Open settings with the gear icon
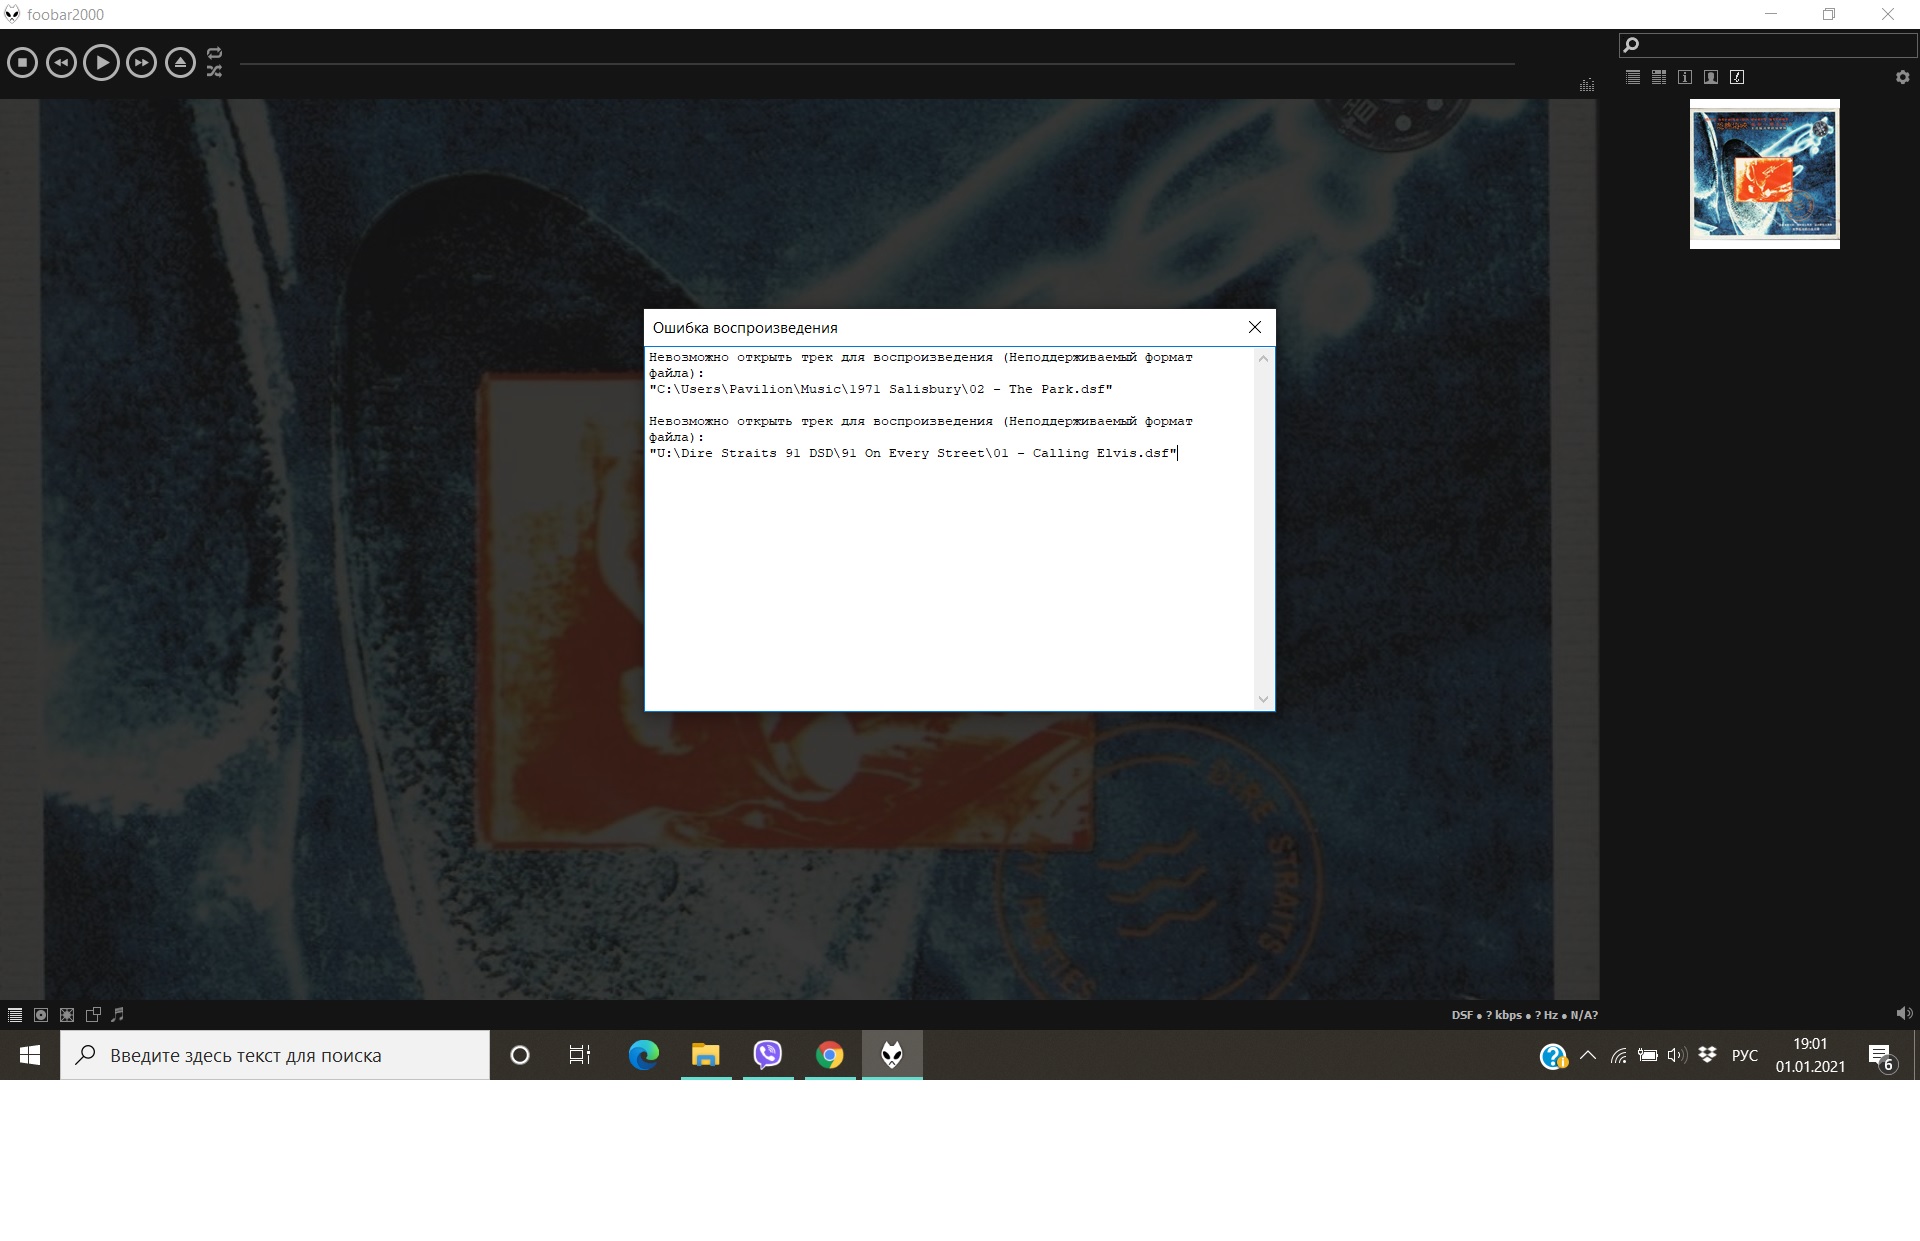Screen dimensions: 1920x1241 [1902, 77]
